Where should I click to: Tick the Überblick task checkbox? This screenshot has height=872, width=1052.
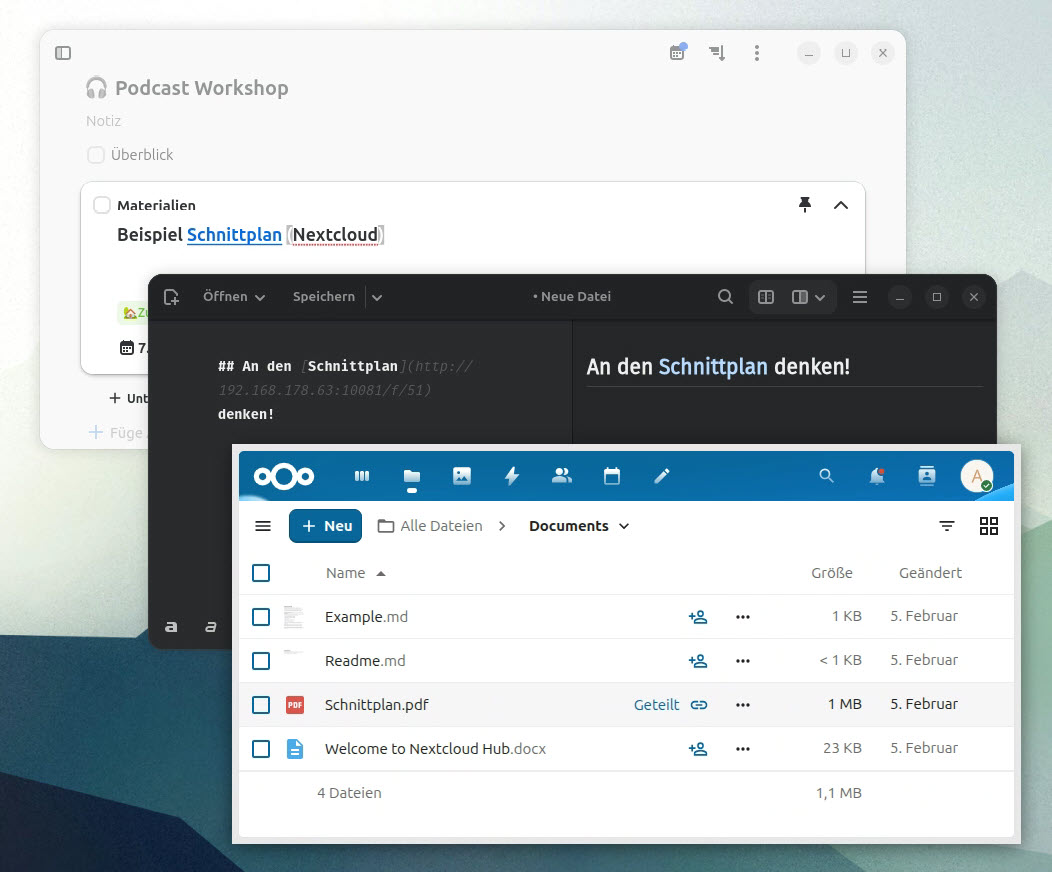click(x=96, y=155)
